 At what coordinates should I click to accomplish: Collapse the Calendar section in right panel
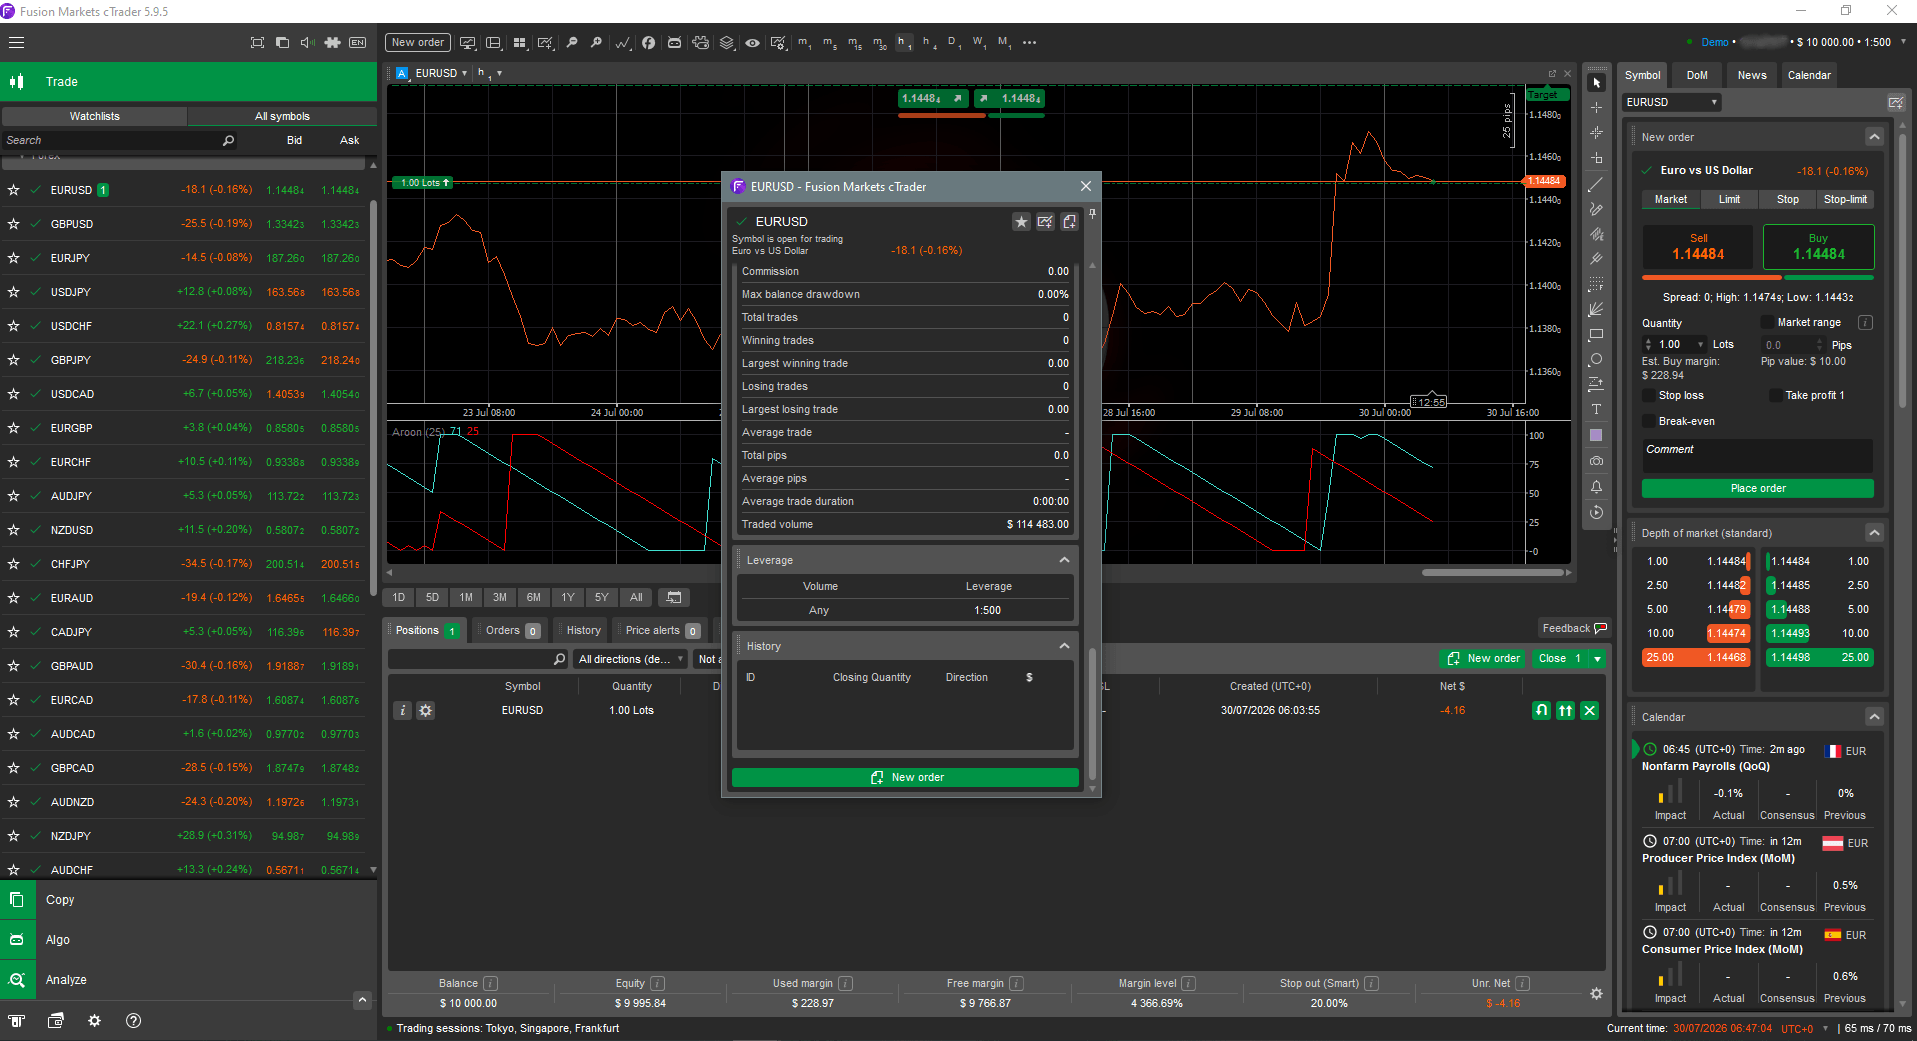(1875, 717)
